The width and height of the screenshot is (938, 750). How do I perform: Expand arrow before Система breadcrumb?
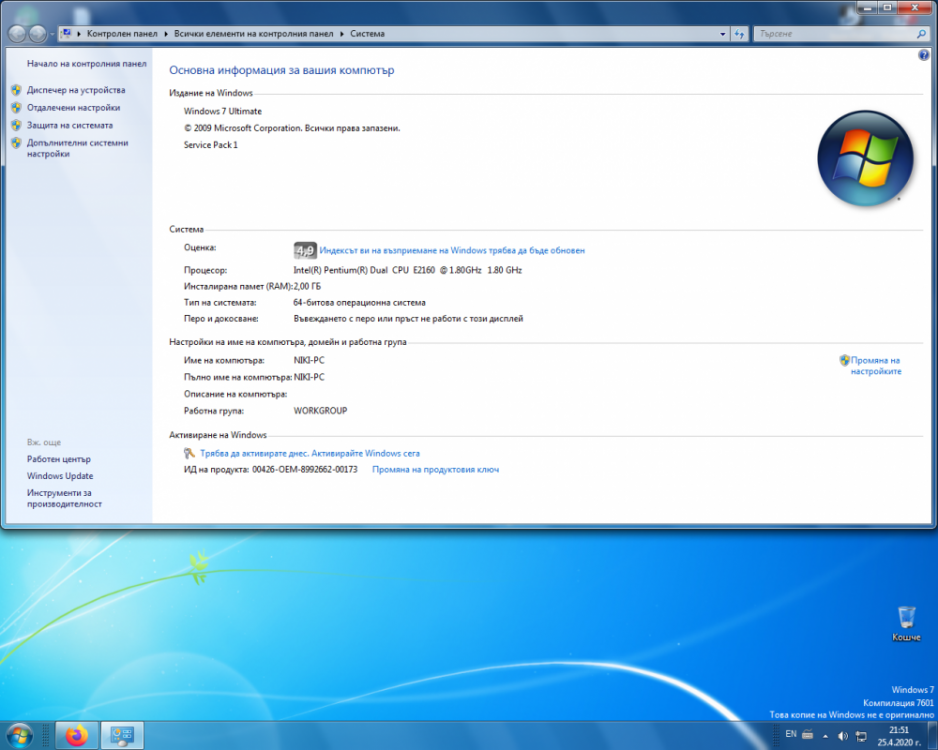(x=342, y=33)
